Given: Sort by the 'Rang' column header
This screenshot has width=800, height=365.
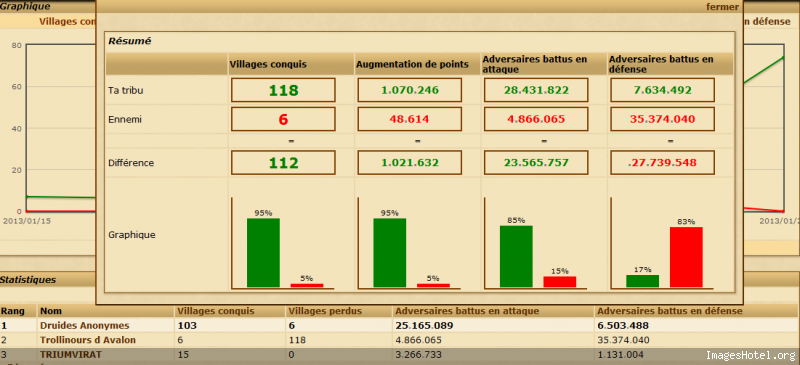Looking at the screenshot, I should point(10,311).
